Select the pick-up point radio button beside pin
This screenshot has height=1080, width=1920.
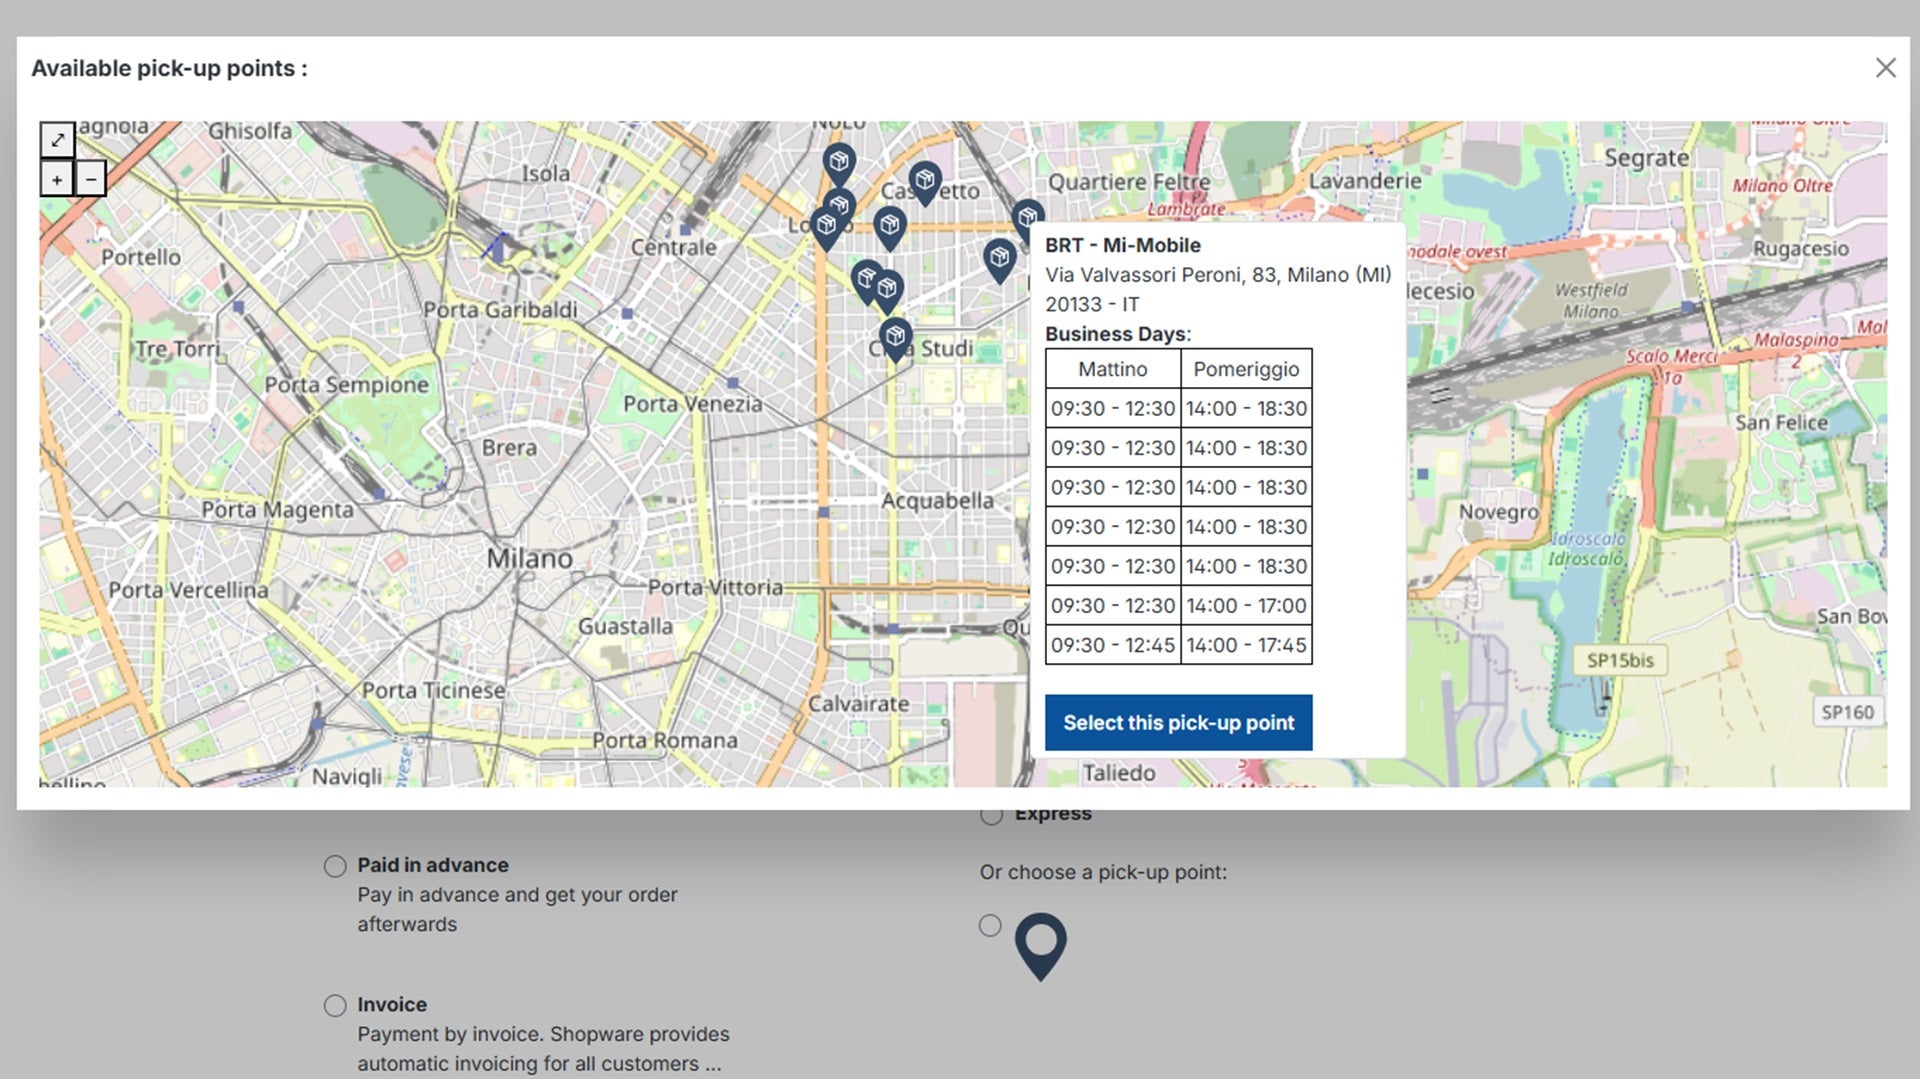(x=990, y=925)
